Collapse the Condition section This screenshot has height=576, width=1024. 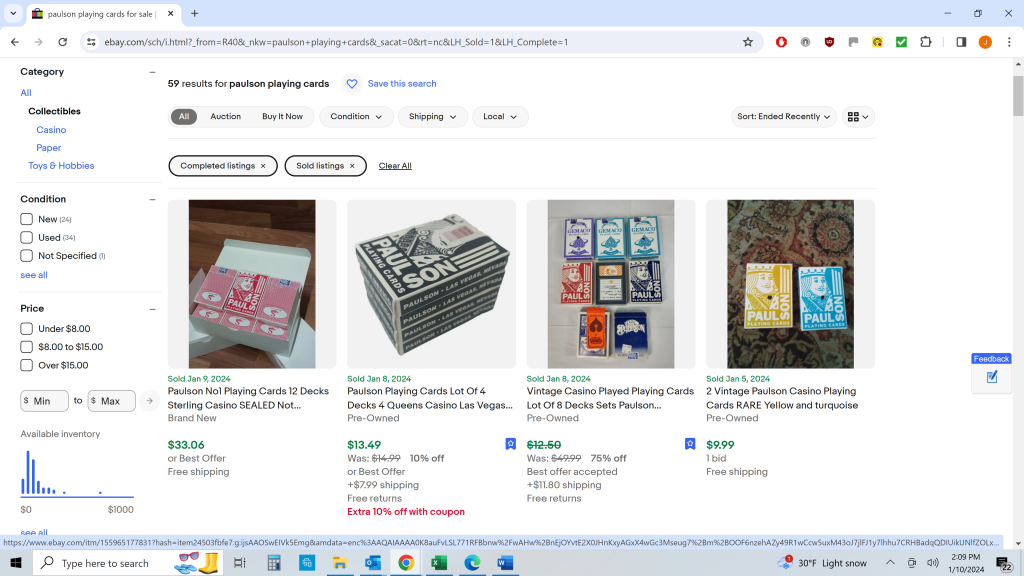tap(152, 199)
